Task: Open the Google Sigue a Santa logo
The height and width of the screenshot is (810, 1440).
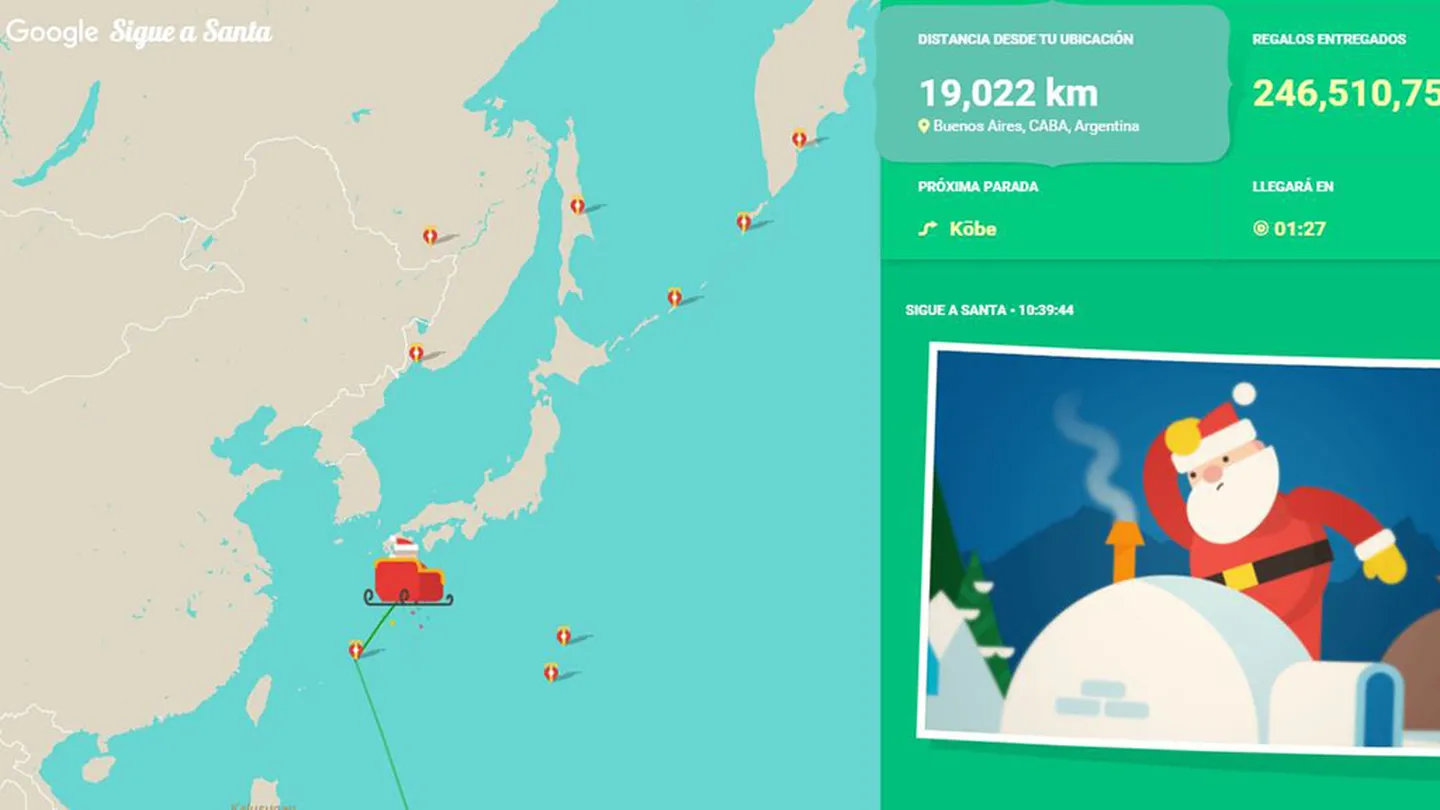Action: (139, 32)
